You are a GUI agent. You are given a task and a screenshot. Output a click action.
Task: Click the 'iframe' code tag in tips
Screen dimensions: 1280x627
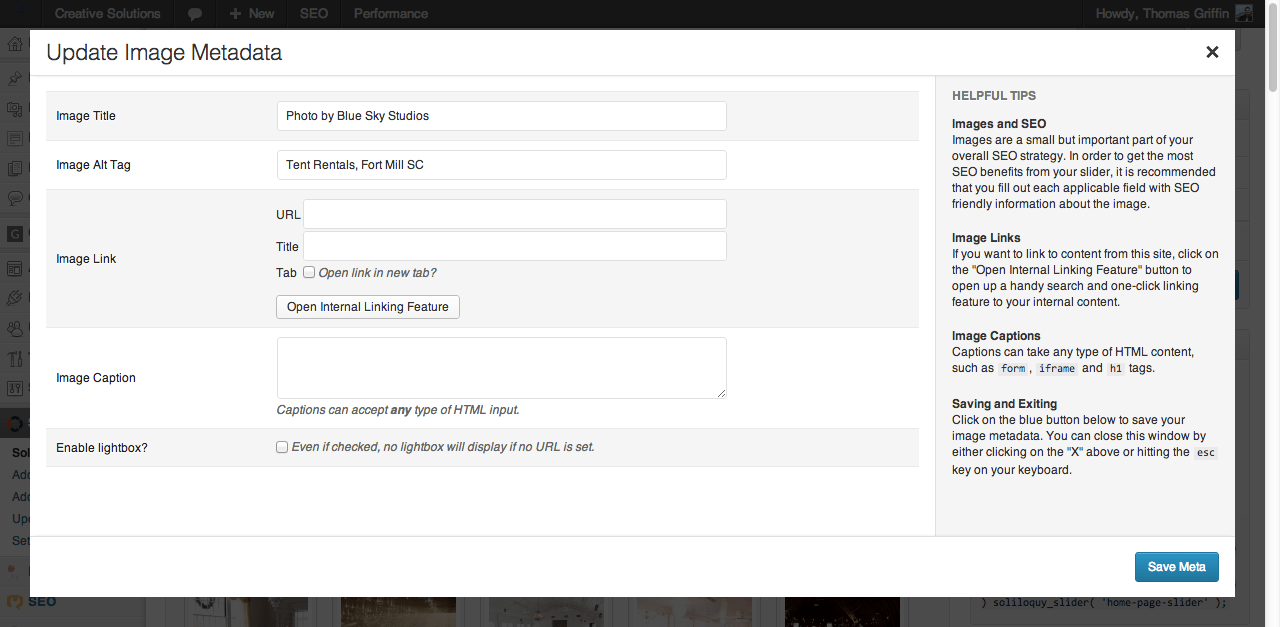point(1057,369)
